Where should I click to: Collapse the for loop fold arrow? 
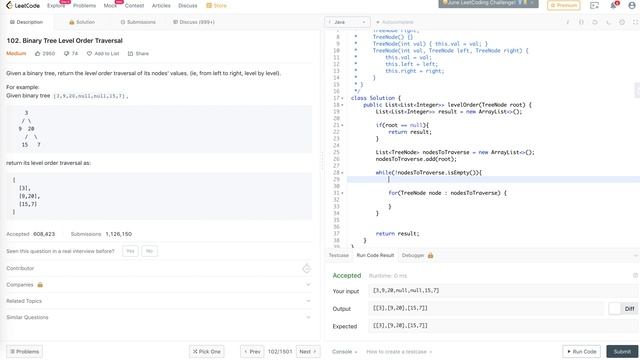pos(342,193)
